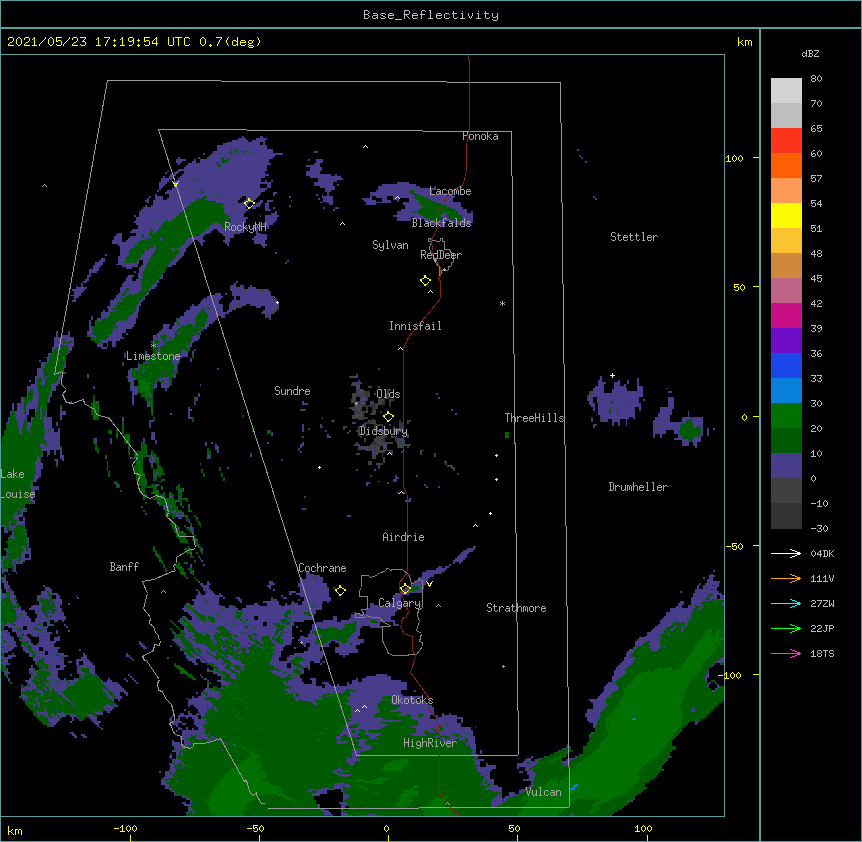Select the orange 111V arrow legend icon

pyautogui.click(x=786, y=578)
